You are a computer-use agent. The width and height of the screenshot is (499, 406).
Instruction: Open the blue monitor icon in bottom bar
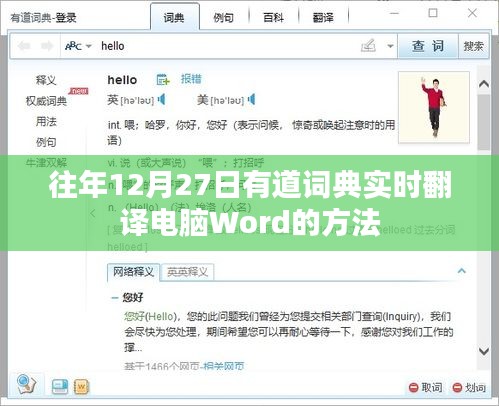click(60, 387)
